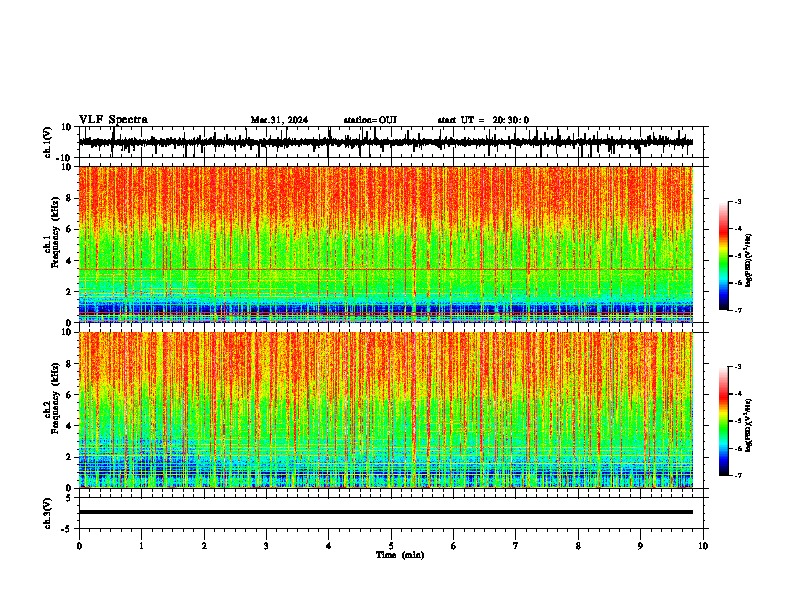The image size is (792, 612).
Task: Click the 'VLF Spectra' title text
Action: 113,119
